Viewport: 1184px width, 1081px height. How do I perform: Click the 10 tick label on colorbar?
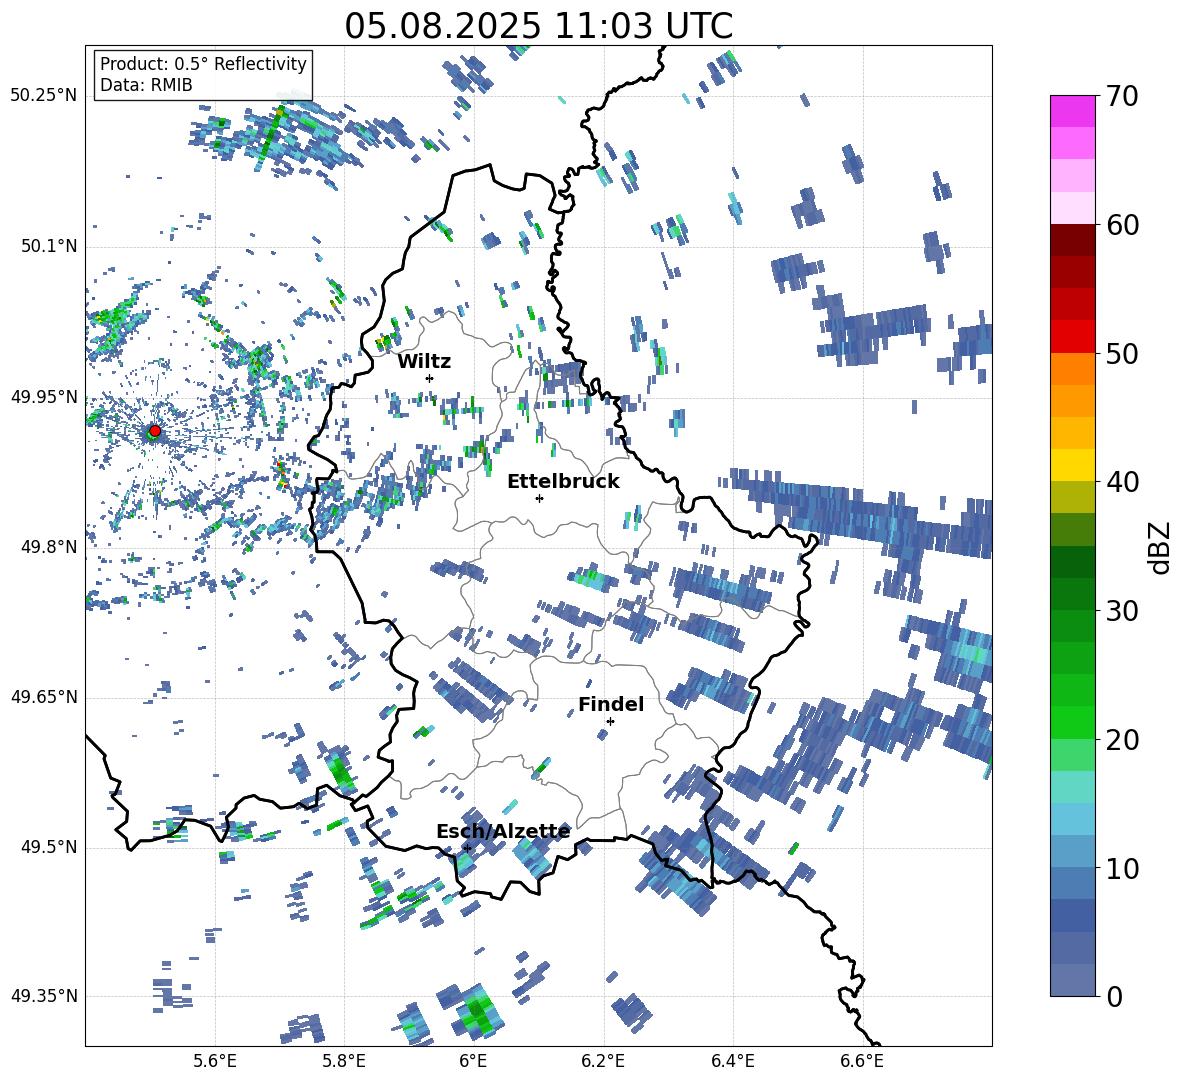1122,868
